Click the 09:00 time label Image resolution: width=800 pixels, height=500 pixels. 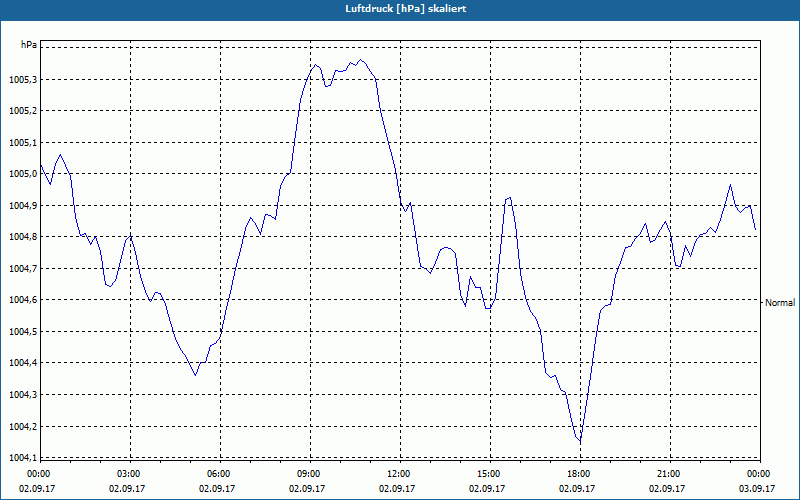click(x=310, y=474)
